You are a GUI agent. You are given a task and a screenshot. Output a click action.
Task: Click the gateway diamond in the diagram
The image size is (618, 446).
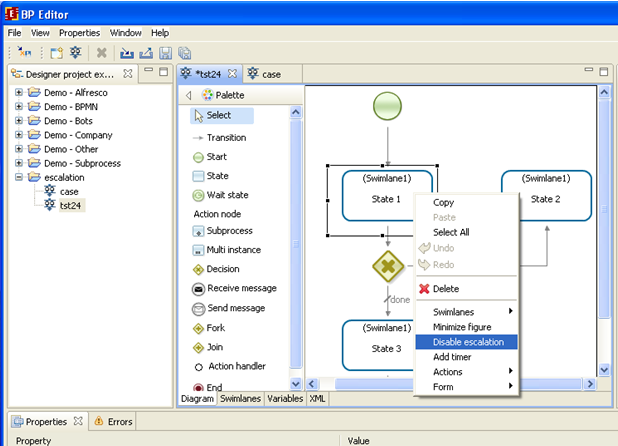[x=387, y=267]
